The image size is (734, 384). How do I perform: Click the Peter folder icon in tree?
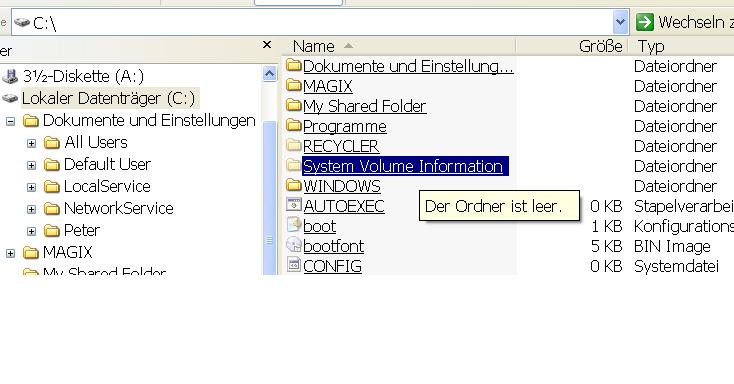pos(51,230)
